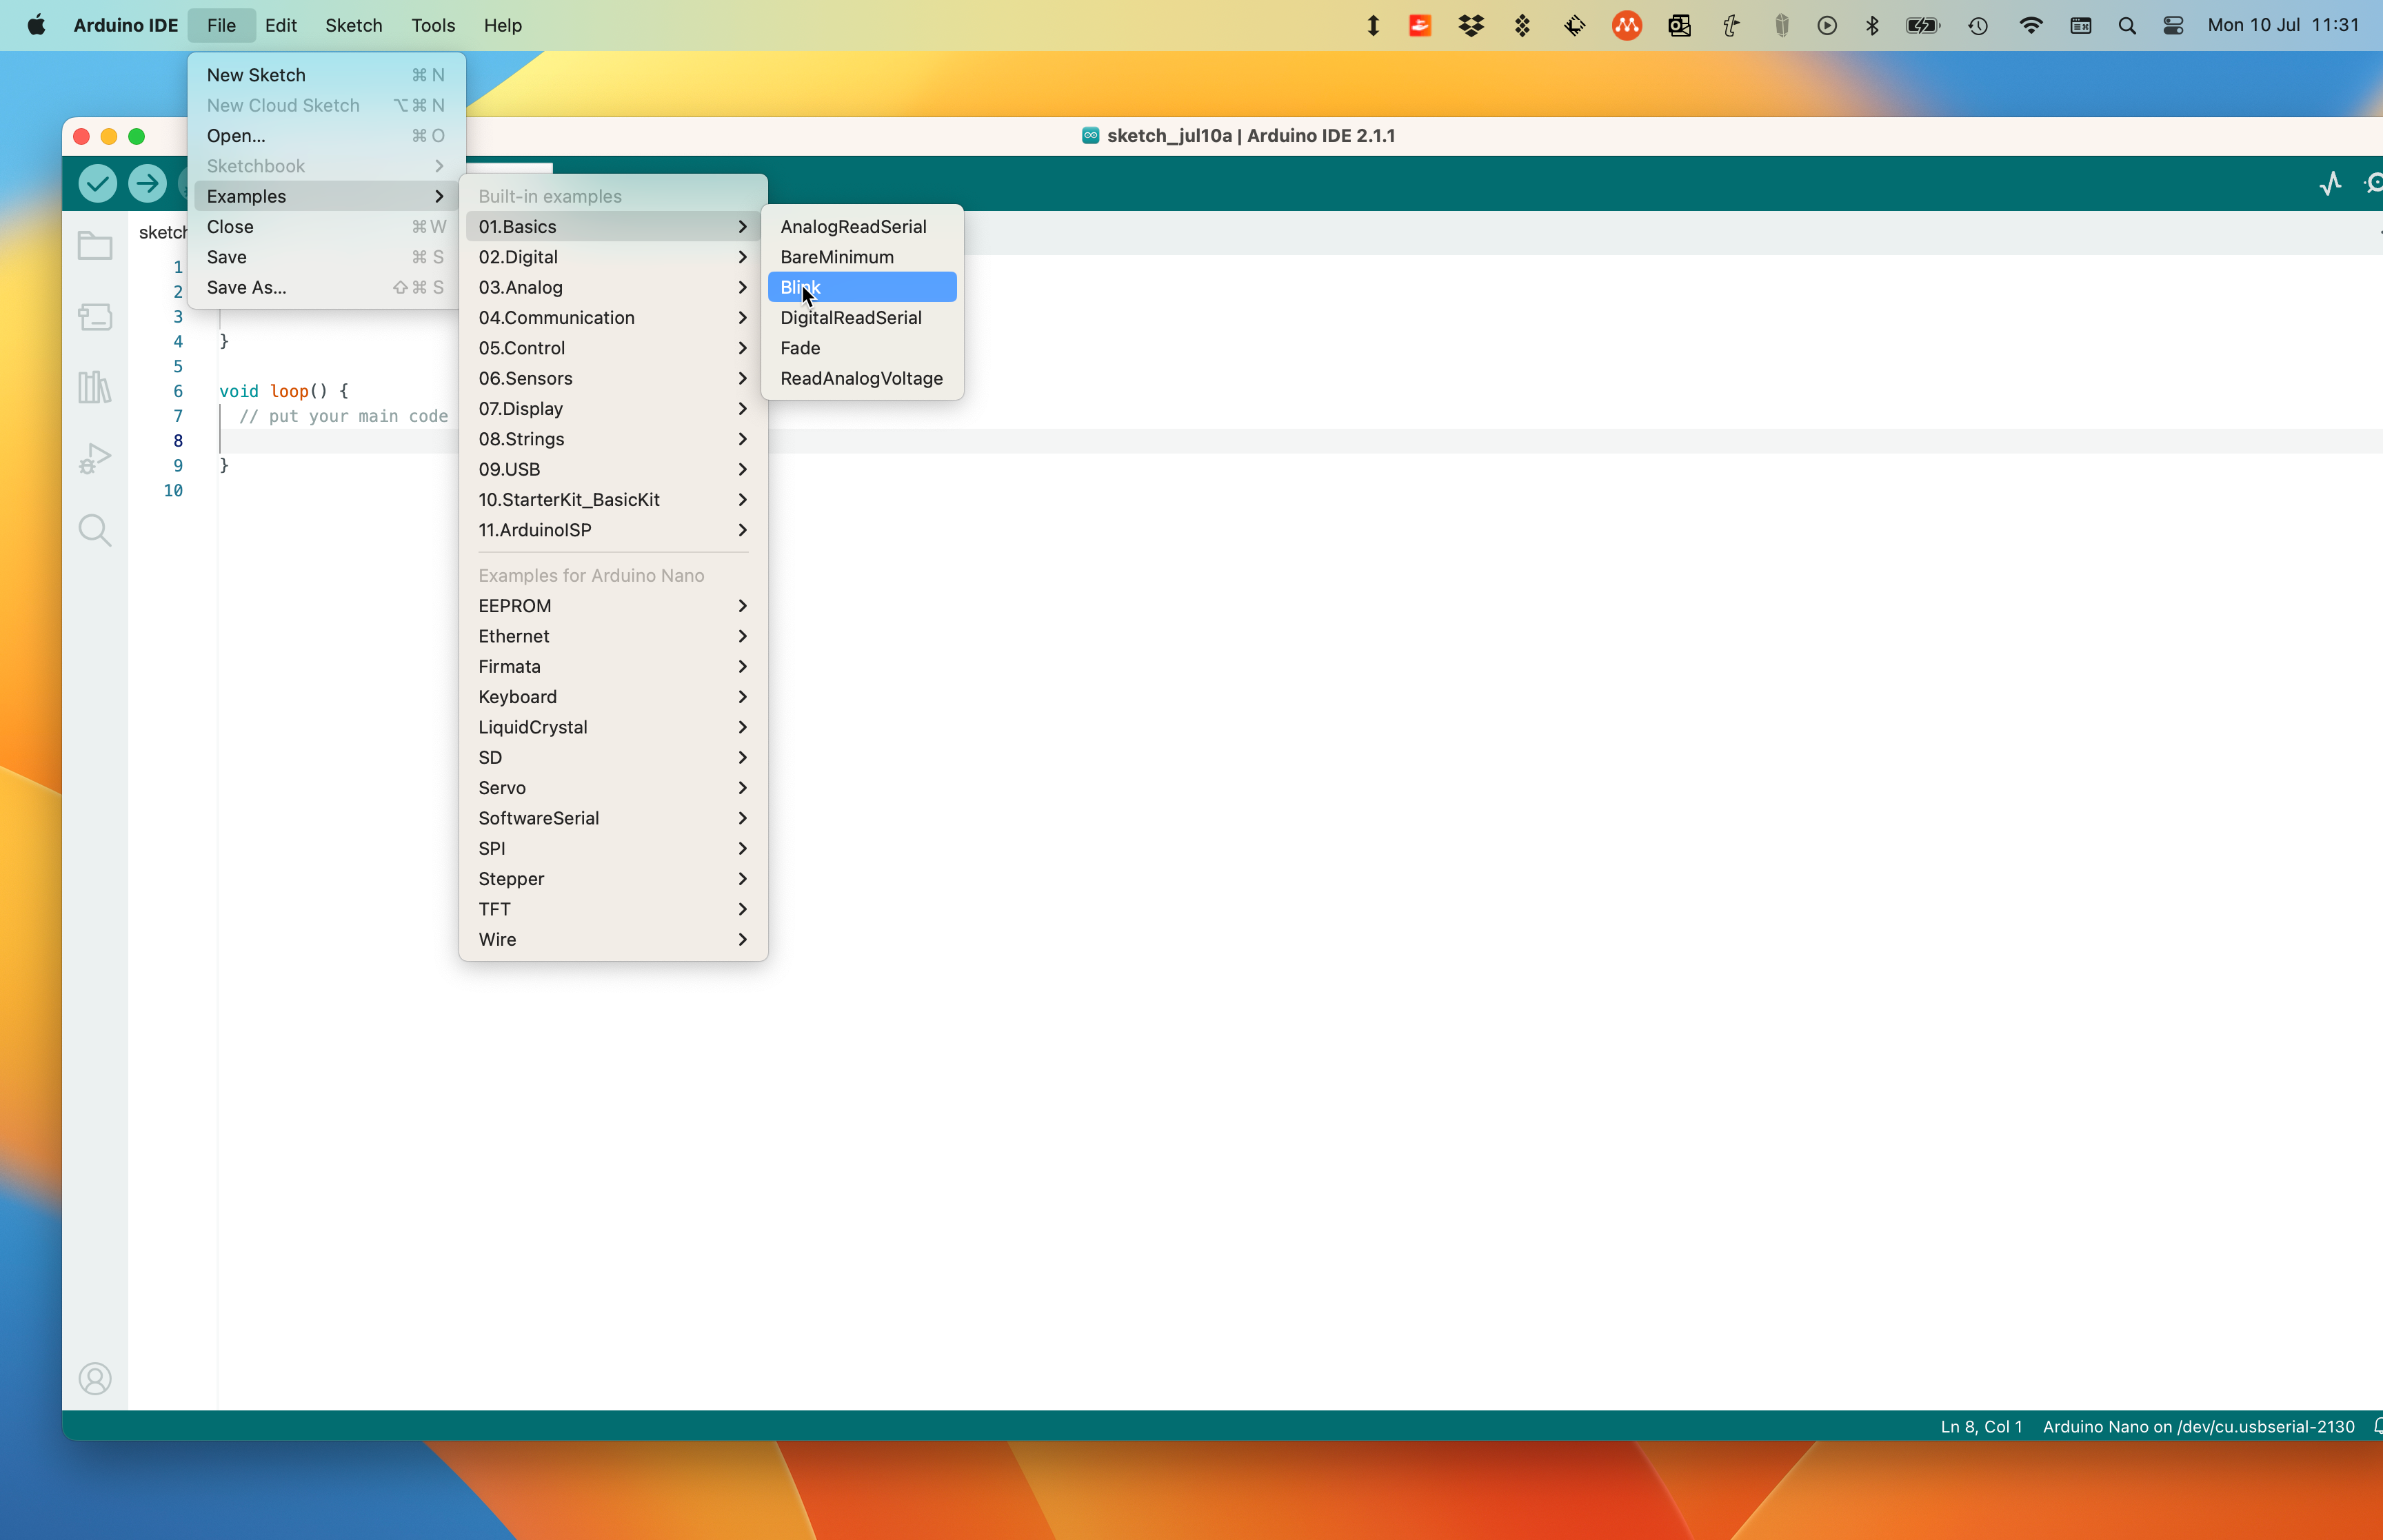The height and width of the screenshot is (1540, 2383).
Task: Expand the 02.Digital examples submenu
Action: tap(613, 257)
